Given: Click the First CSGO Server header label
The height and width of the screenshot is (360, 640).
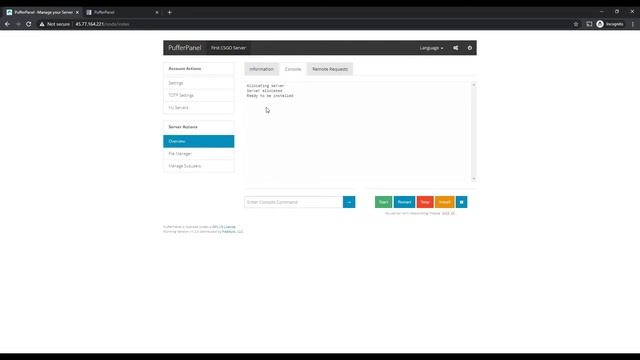Looking at the screenshot, I should click(x=228, y=48).
